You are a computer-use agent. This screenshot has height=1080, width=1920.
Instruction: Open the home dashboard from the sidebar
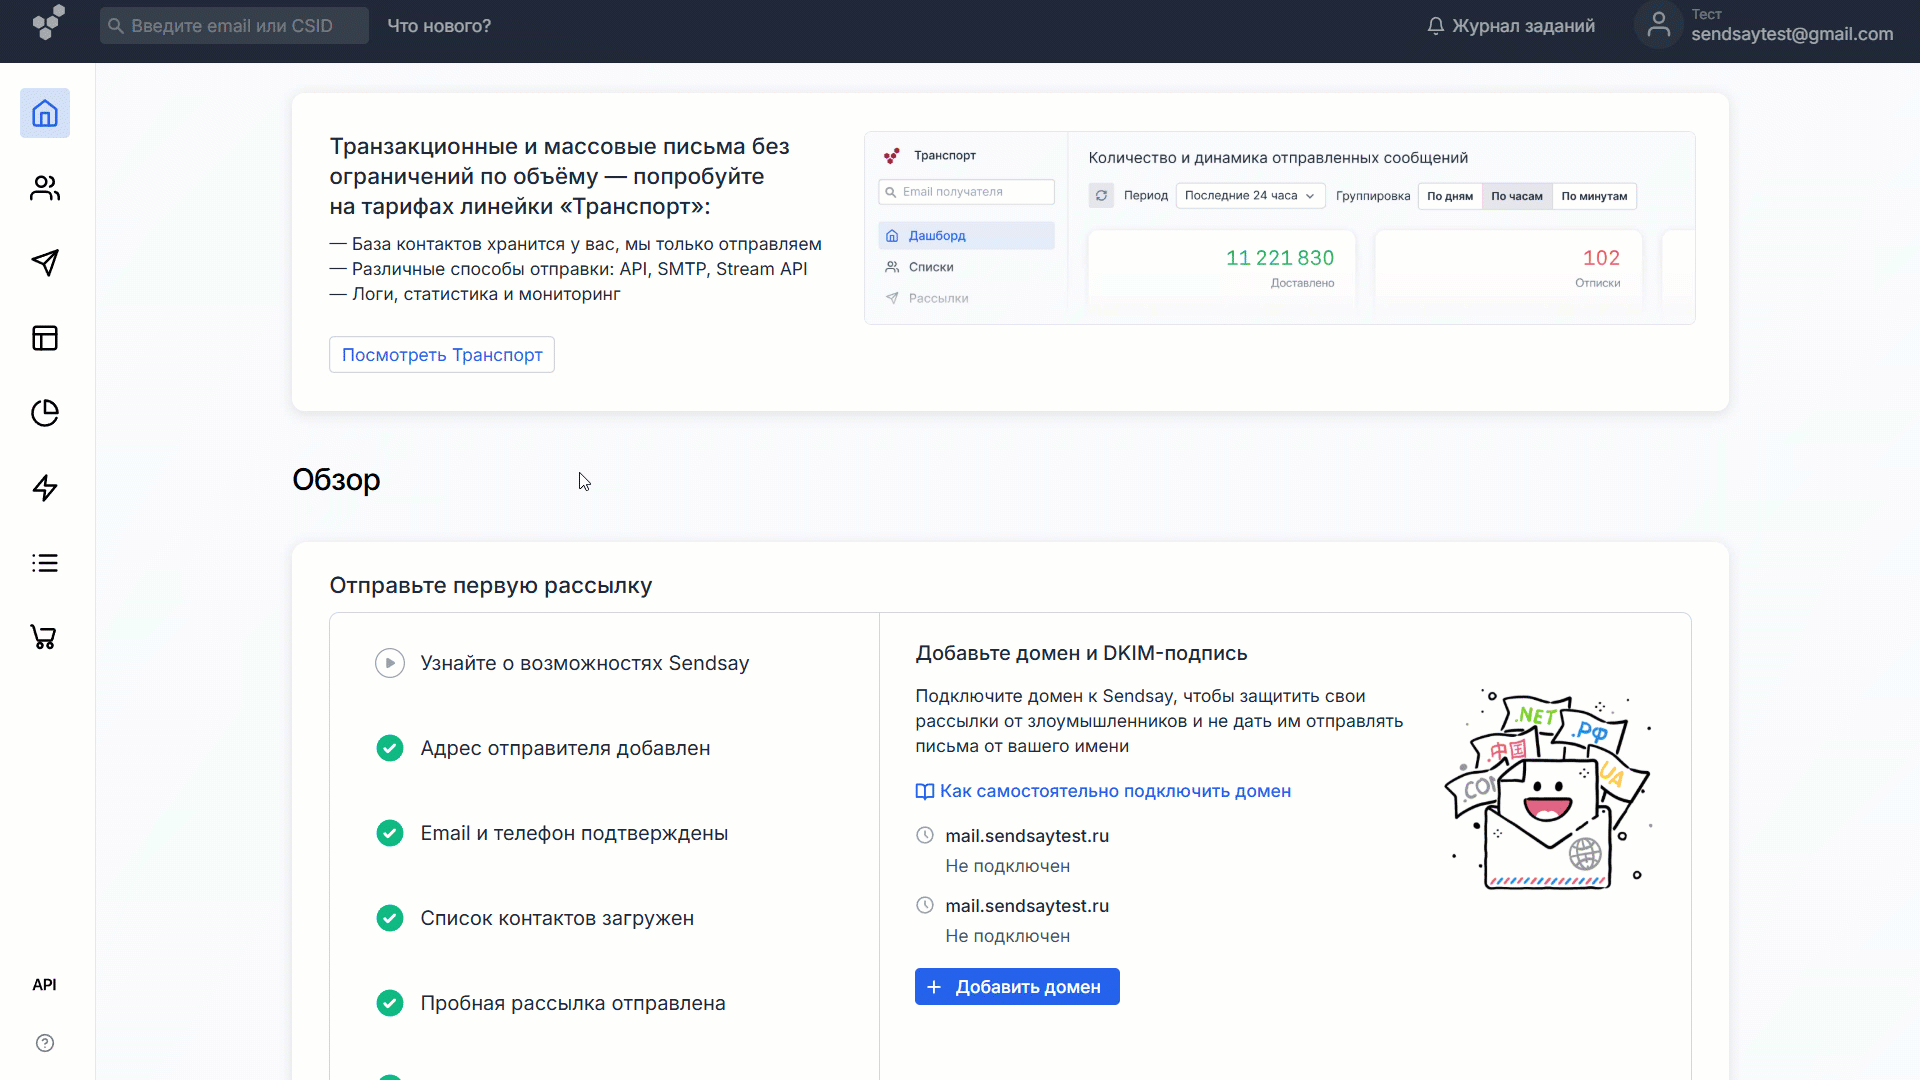(45, 113)
